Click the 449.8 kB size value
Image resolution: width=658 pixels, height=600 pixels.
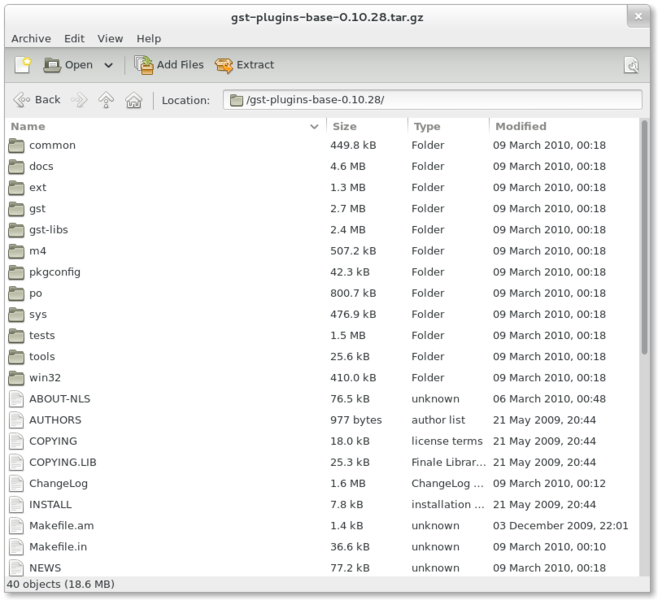[x=353, y=145]
